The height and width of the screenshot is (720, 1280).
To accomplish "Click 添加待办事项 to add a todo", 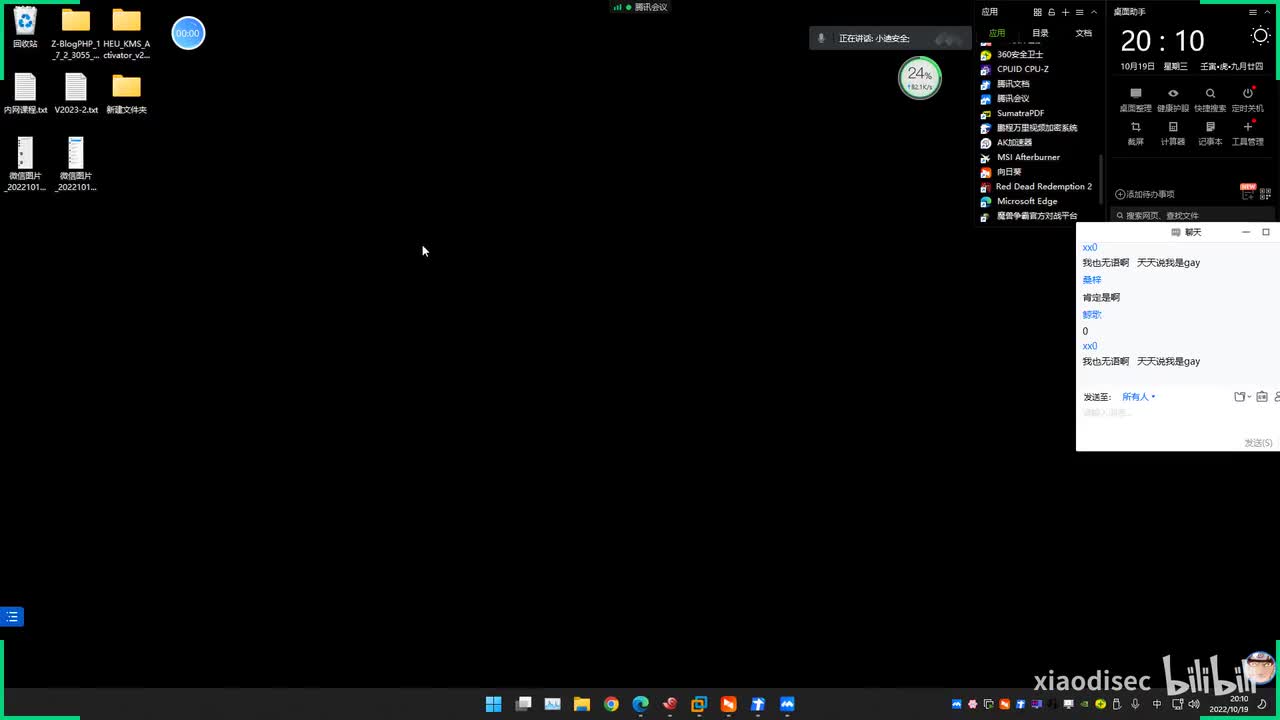I will pos(1145,194).
